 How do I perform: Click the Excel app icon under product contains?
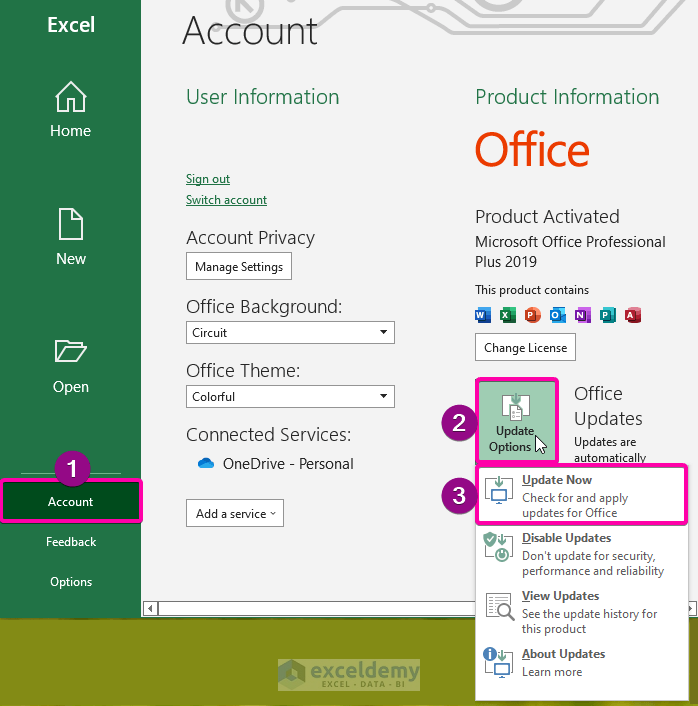tap(508, 315)
